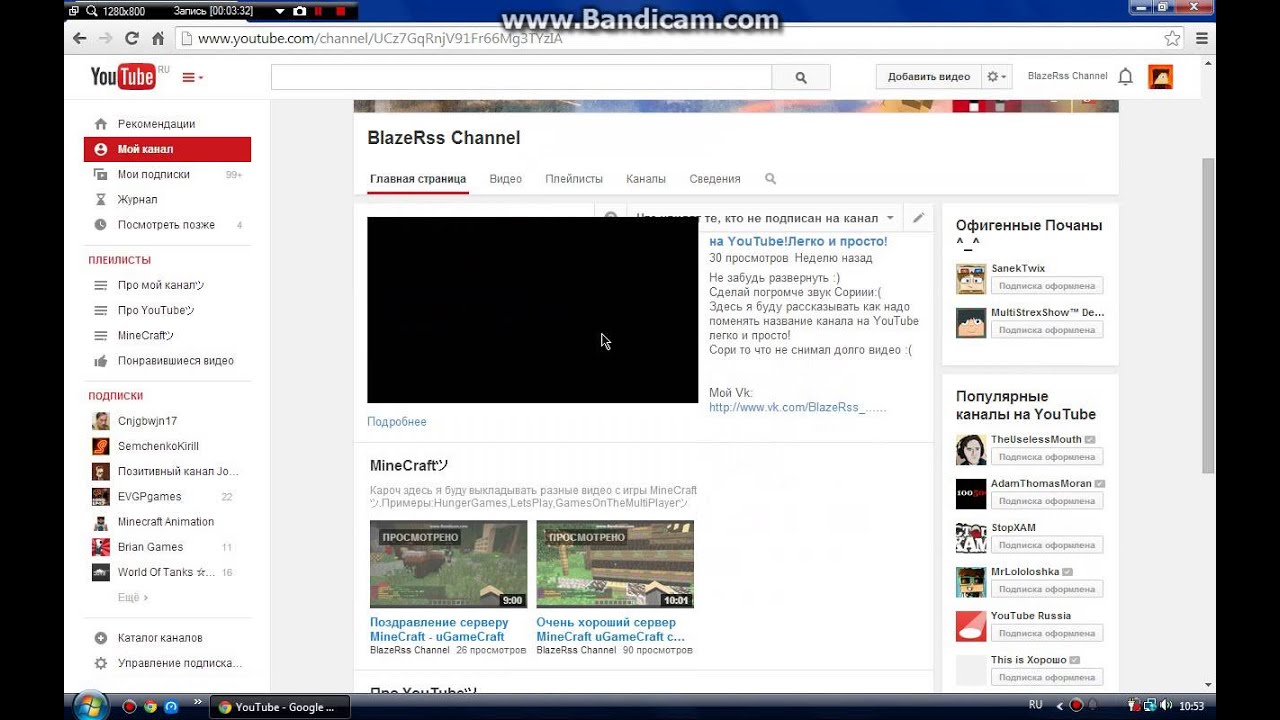The height and width of the screenshot is (720, 1280).
Task: Click the pencil edit icon
Action: [918, 217]
